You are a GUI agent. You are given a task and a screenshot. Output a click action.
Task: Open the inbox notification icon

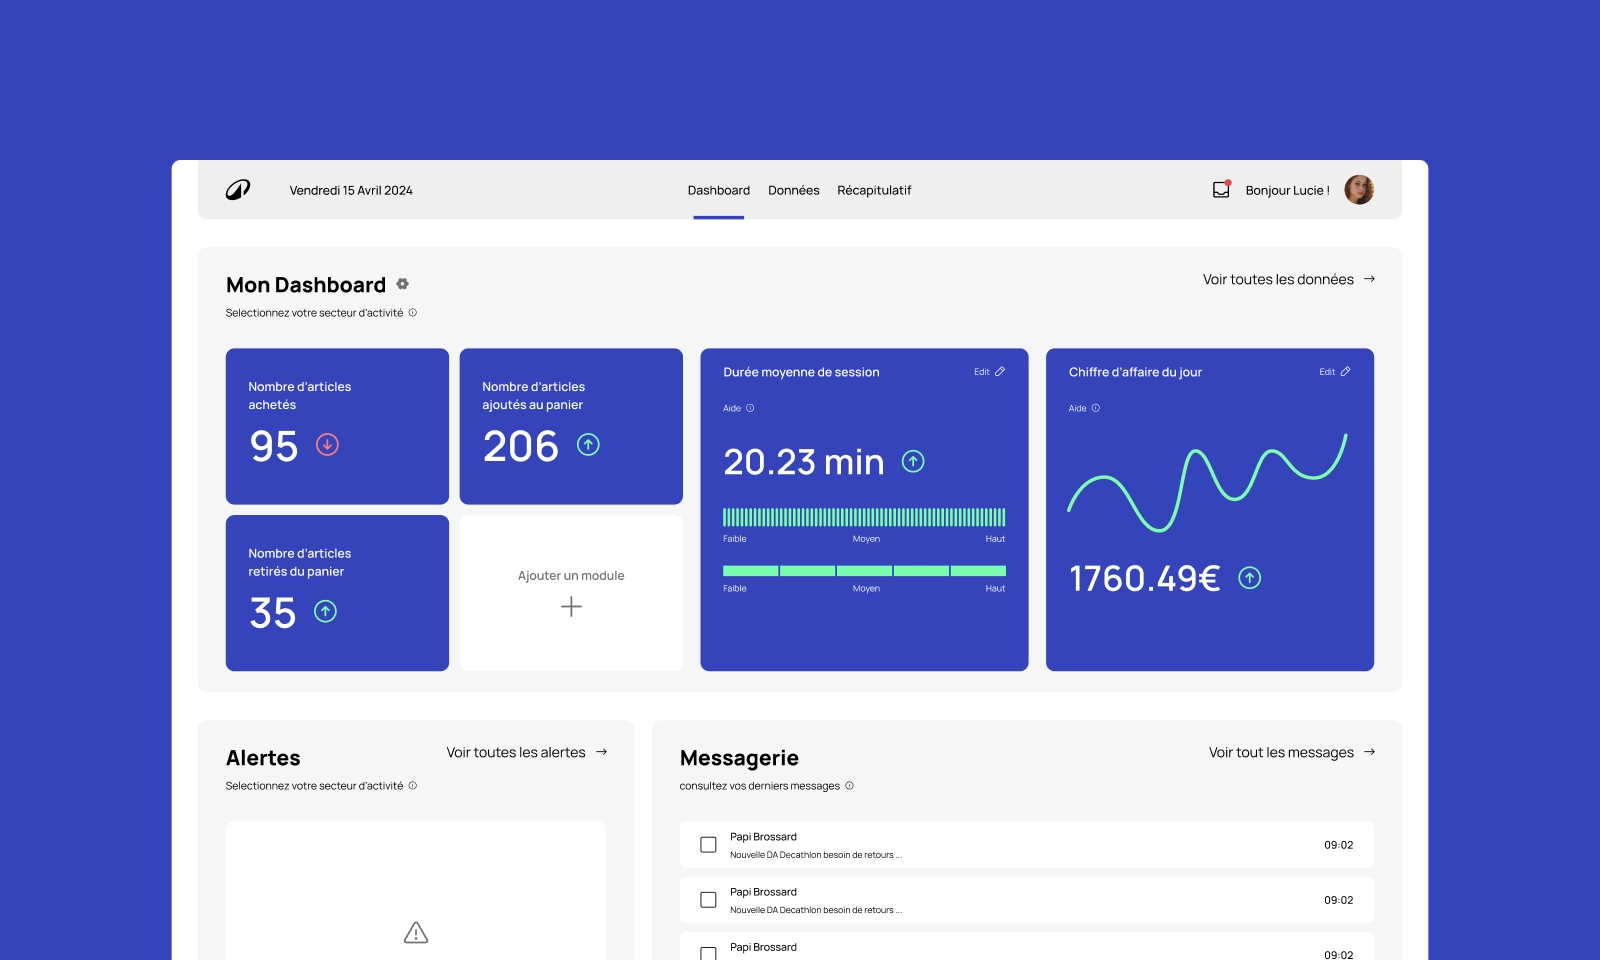pyautogui.click(x=1221, y=189)
